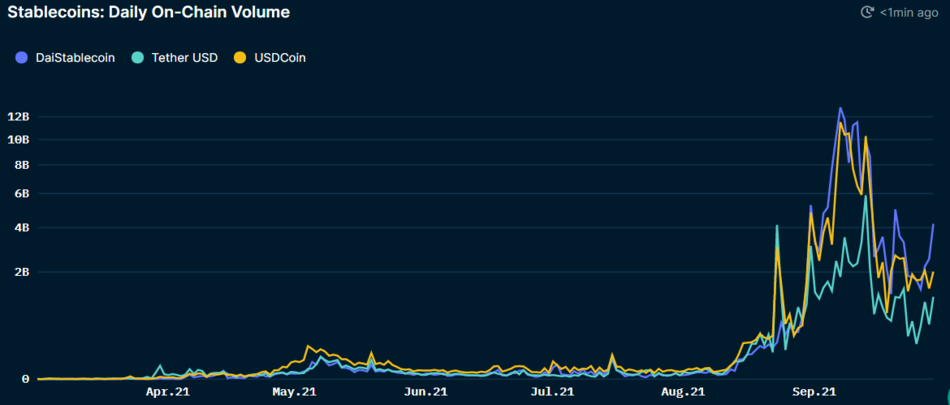Click the refresh clock icon
950x405 pixels.
tap(867, 12)
